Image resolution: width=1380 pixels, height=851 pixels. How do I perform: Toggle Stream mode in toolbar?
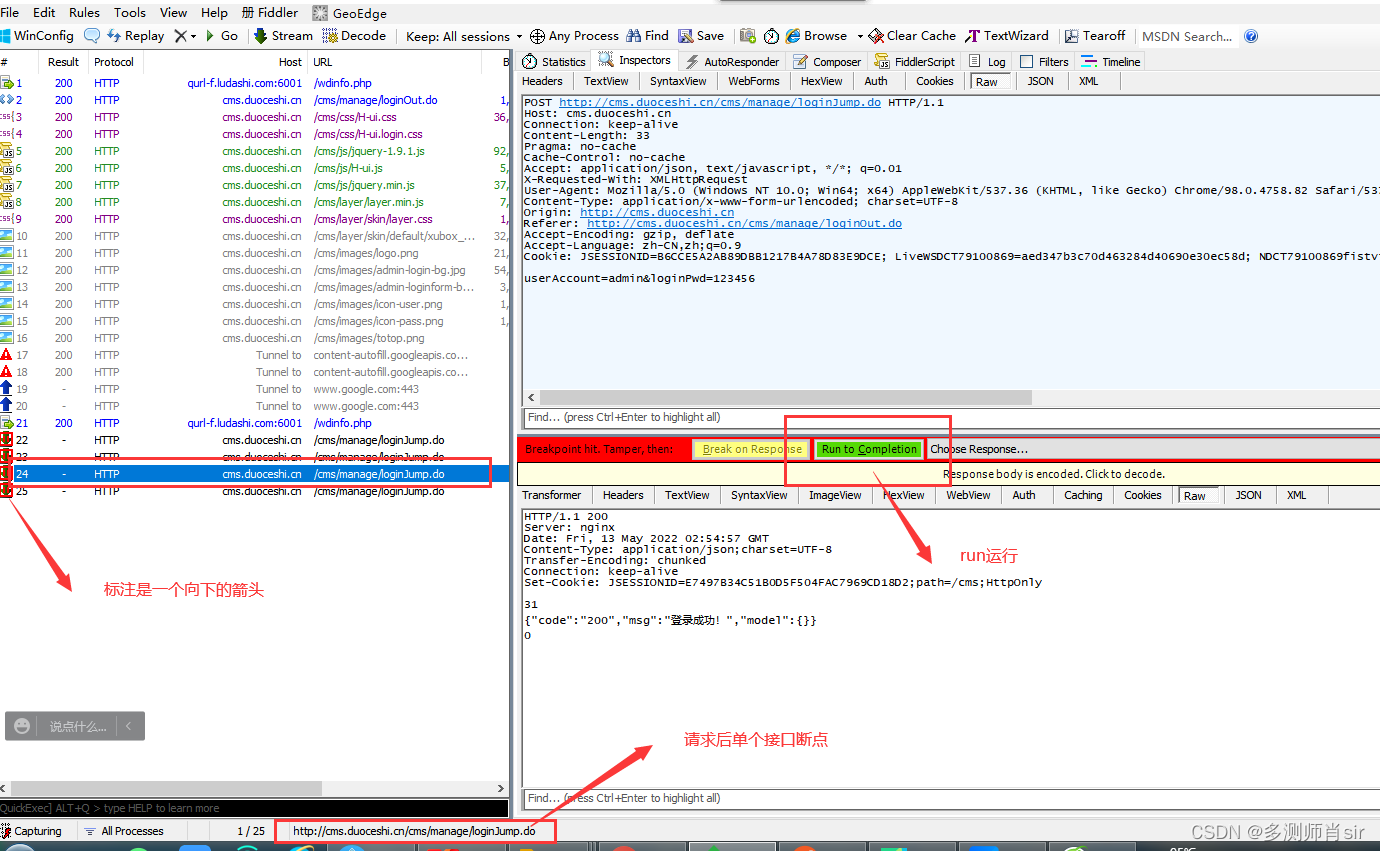283,36
